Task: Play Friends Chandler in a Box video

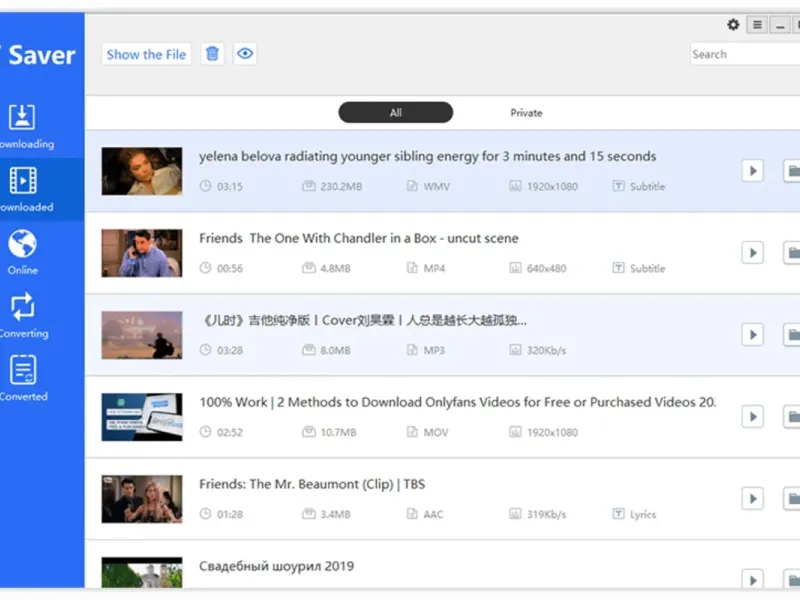Action: click(x=753, y=253)
